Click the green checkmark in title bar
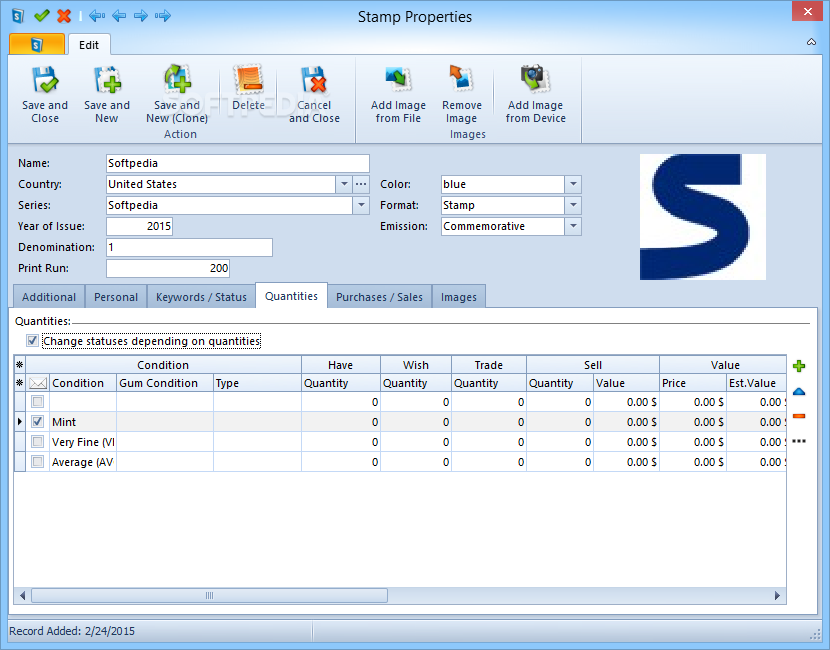Image resolution: width=830 pixels, height=650 pixels. click(x=42, y=16)
